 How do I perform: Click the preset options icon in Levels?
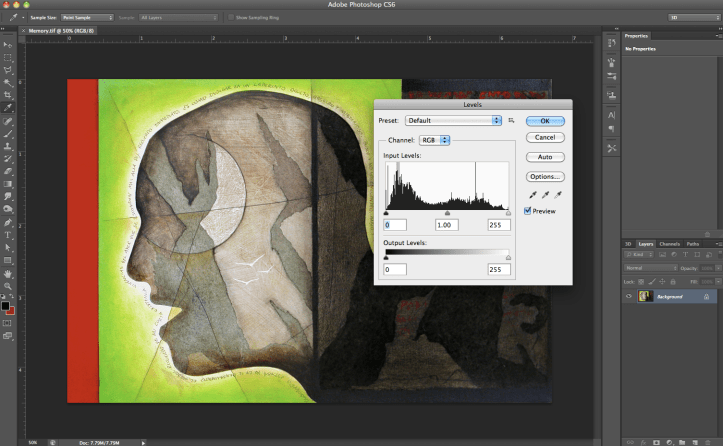coord(511,120)
